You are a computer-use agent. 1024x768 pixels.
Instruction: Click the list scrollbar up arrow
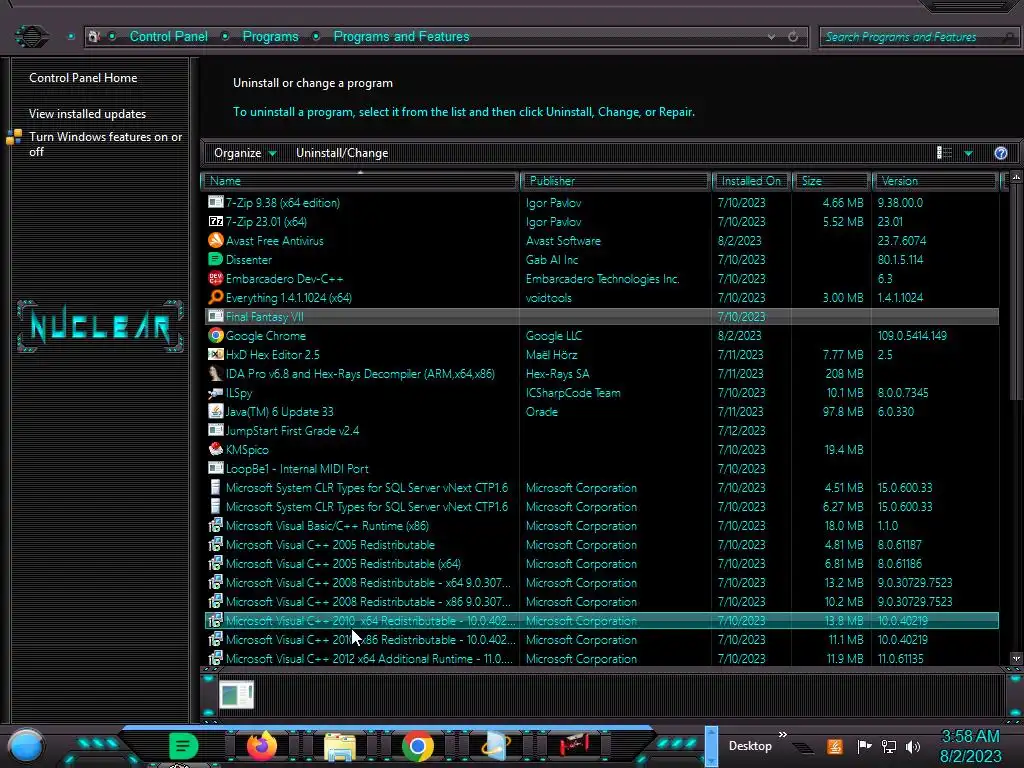coord(1016,178)
